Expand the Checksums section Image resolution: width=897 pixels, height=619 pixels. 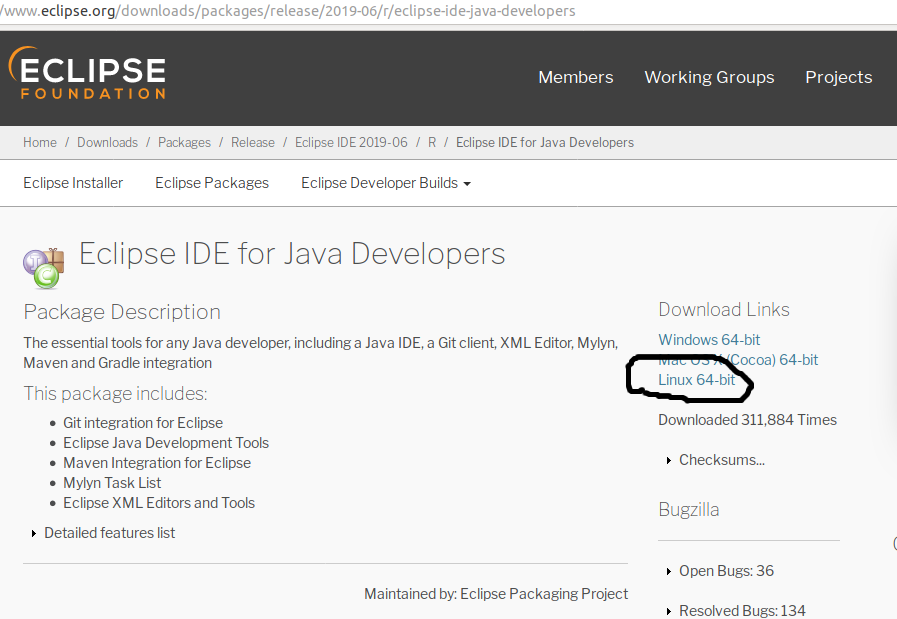point(716,460)
